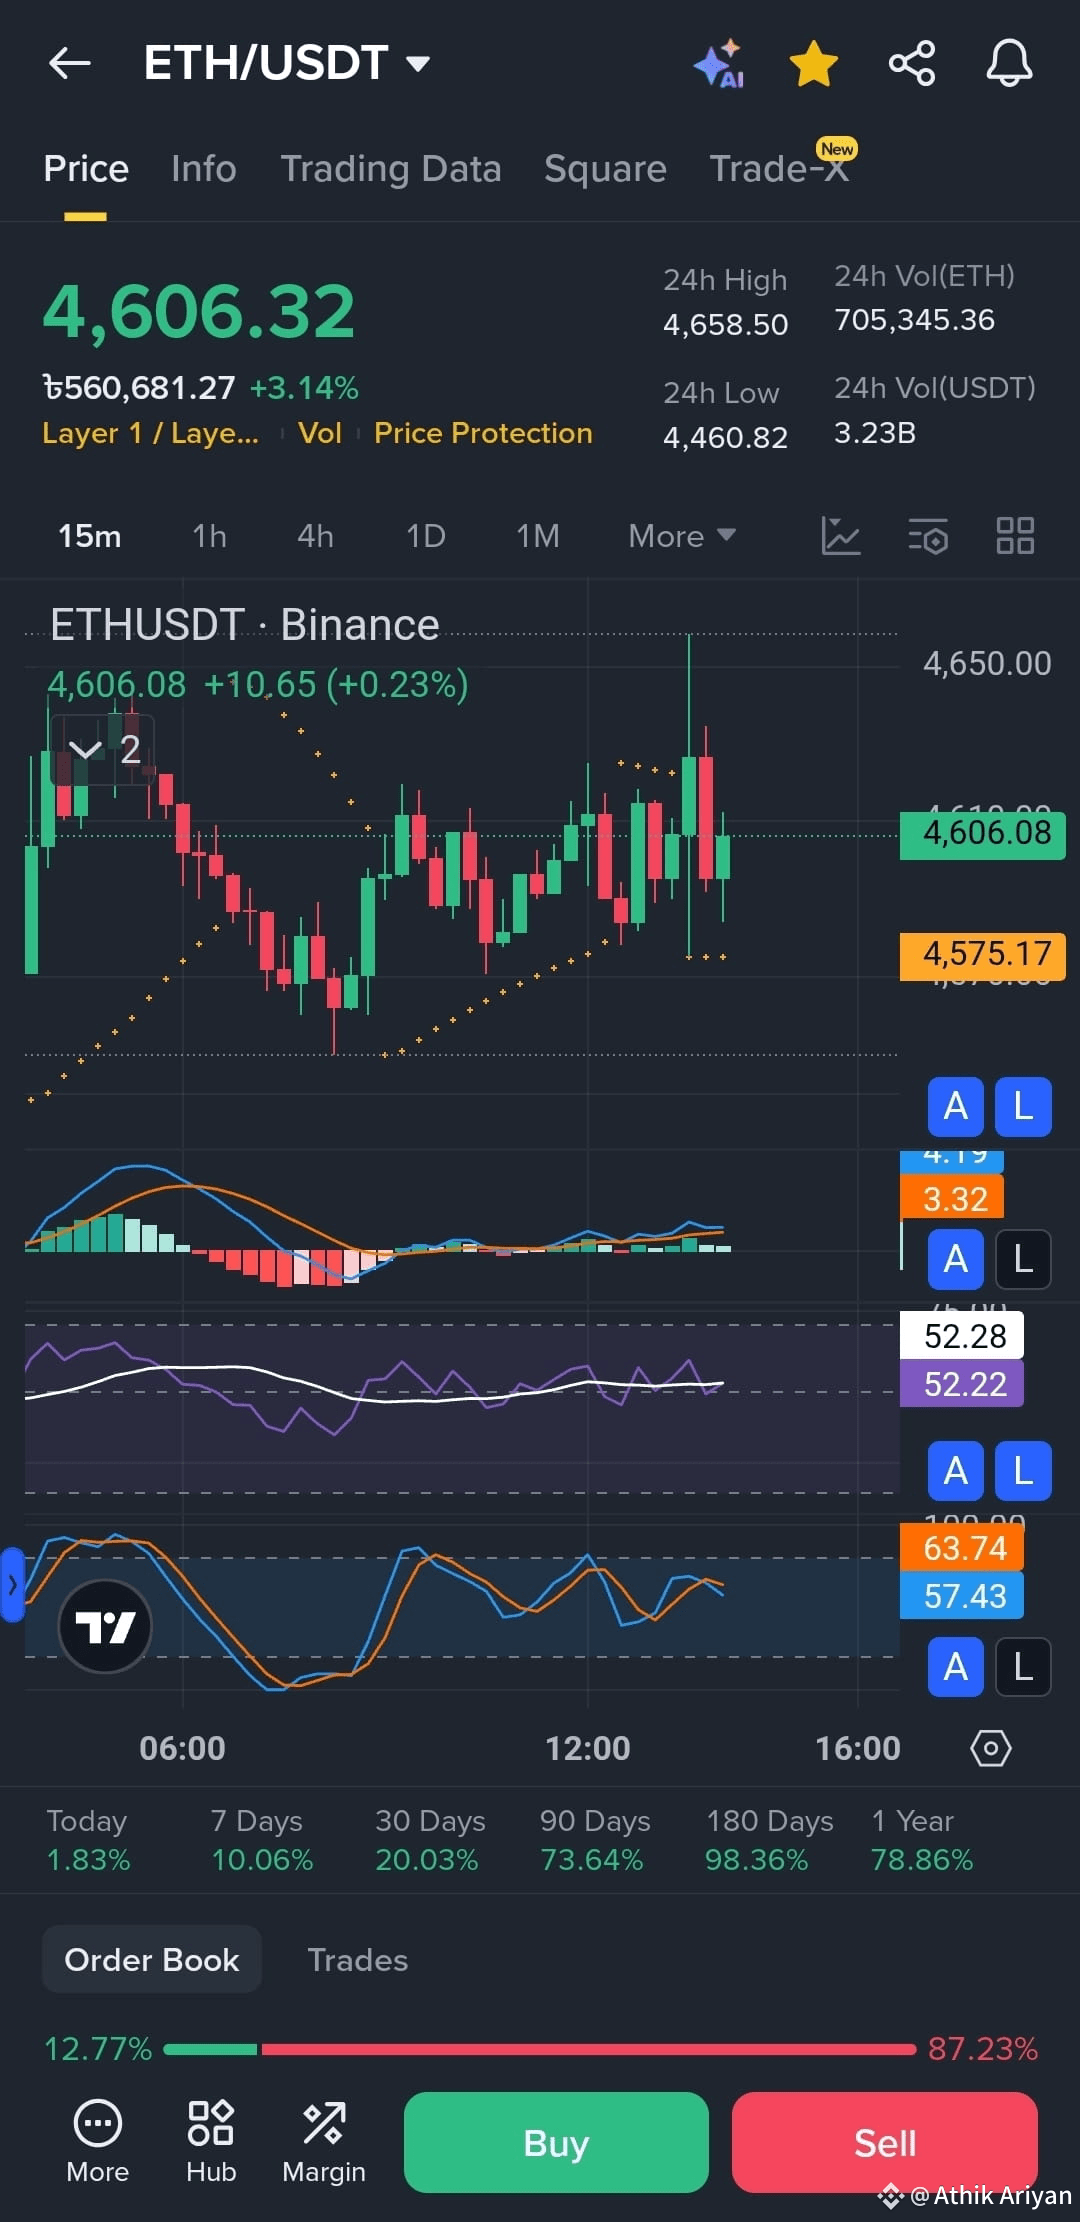Select the 1M timeframe
Viewport: 1080px width, 2222px height.
pyautogui.click(x=538, y=536)
